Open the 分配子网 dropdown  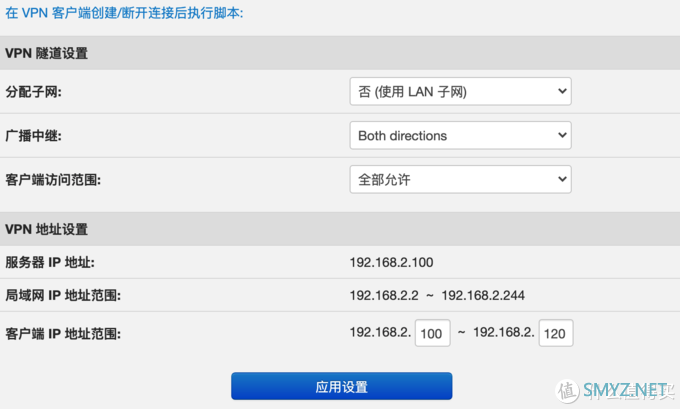point(461,92)
